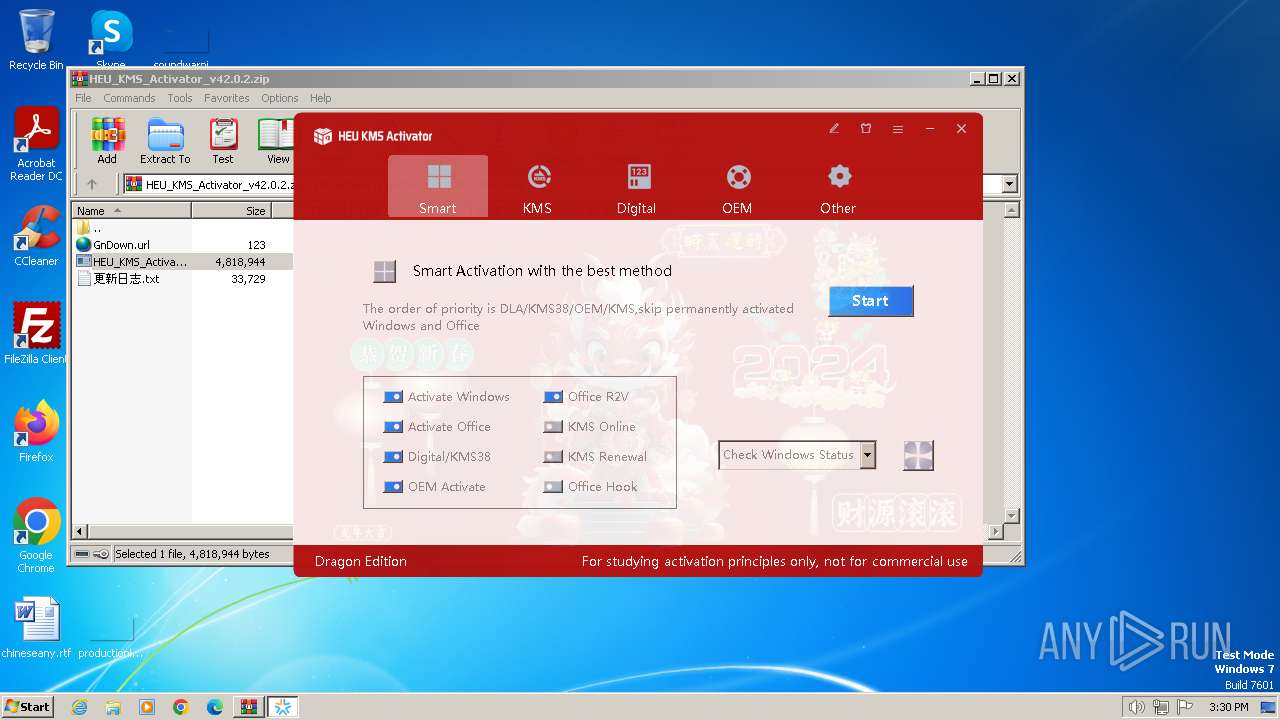Screen dimensions: 1280x720
Task: Open the WinRAR Help menu
Action: tap(321, 98)
